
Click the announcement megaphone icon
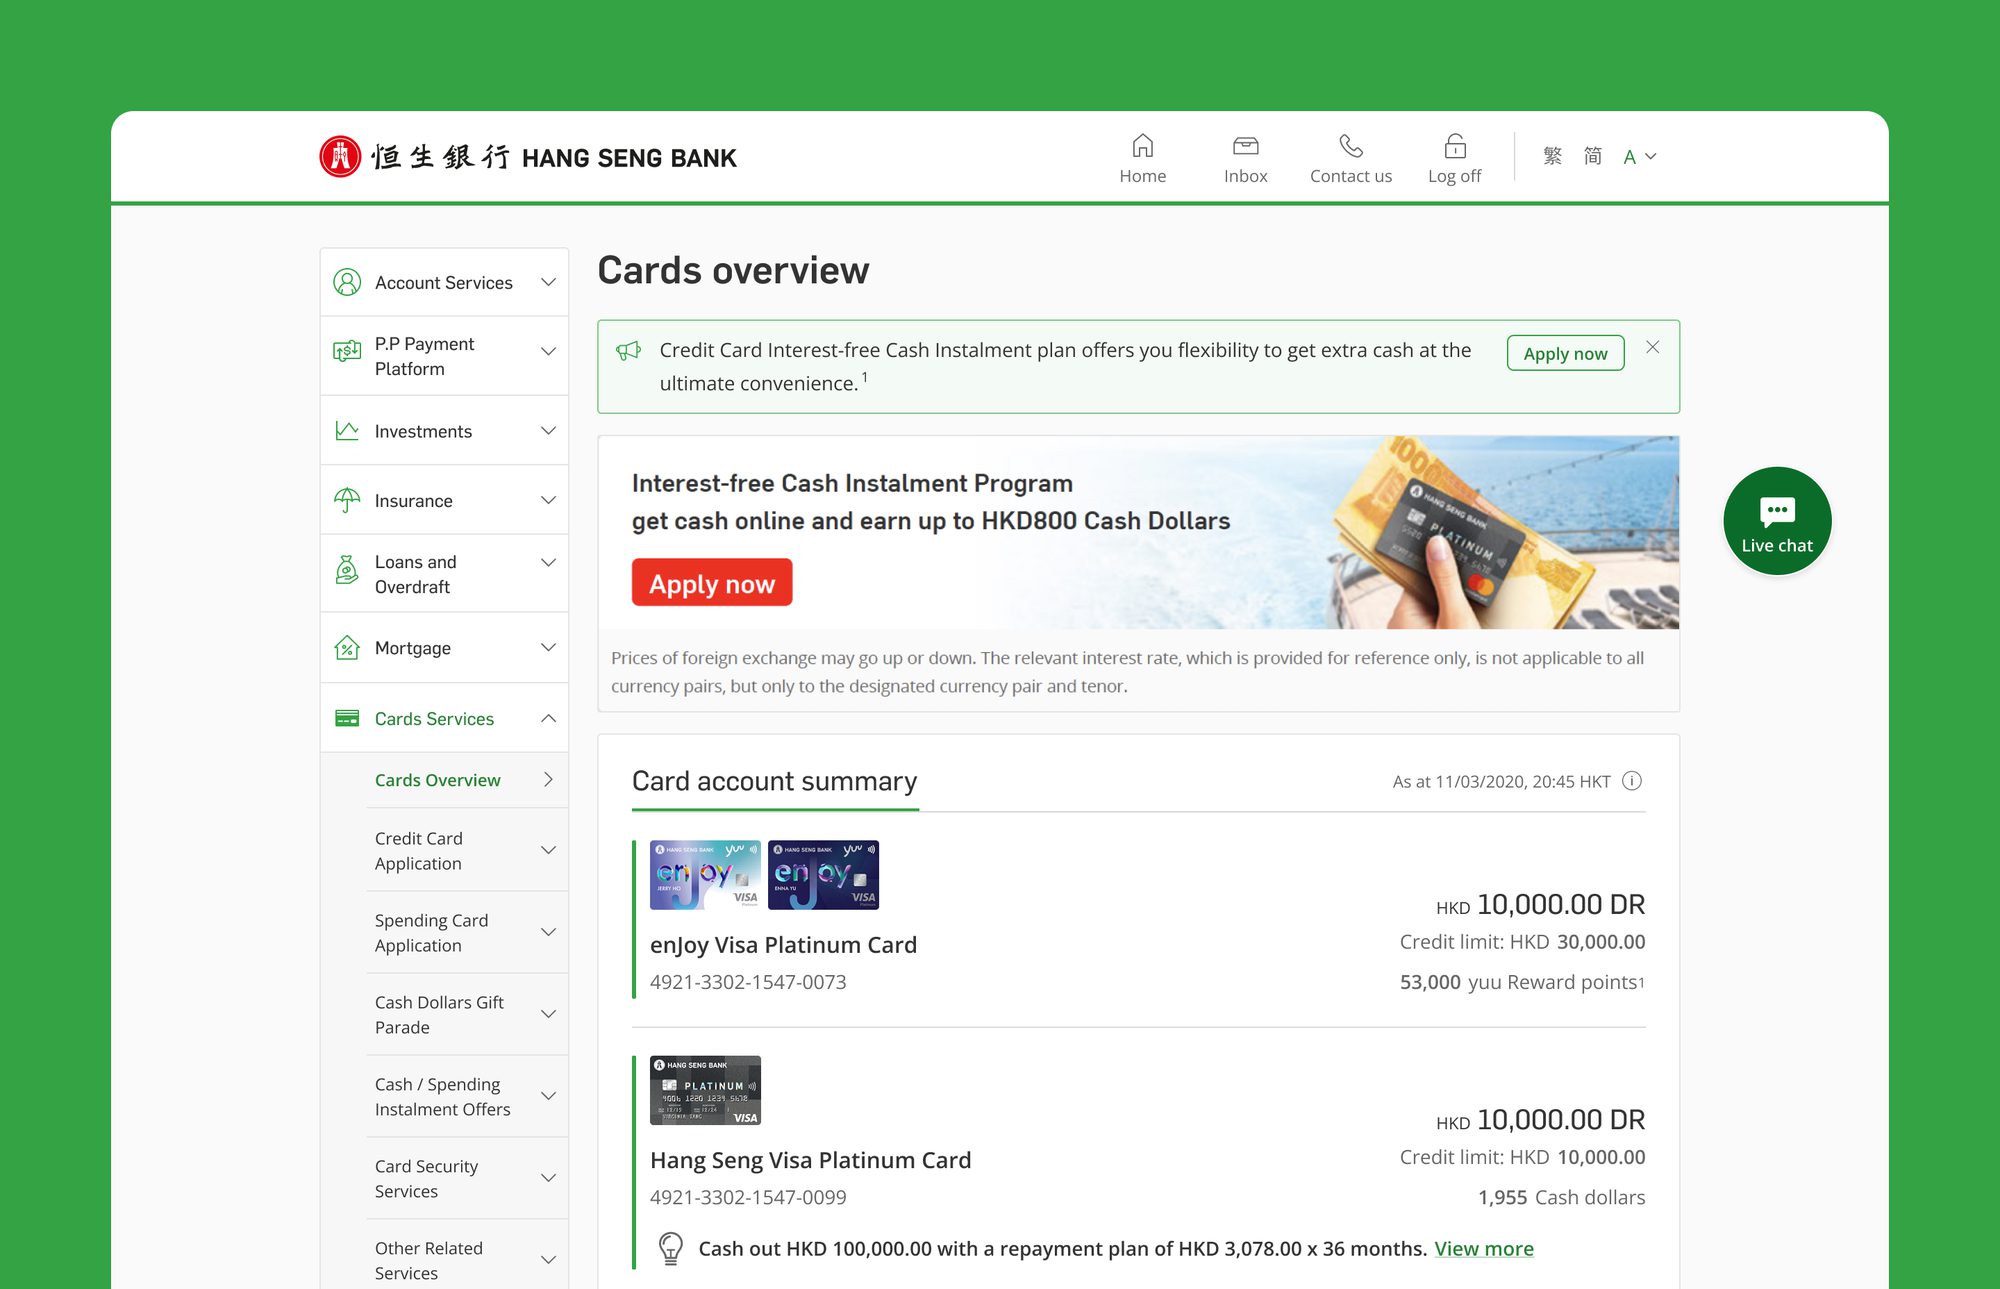click(x=629, y=351)
